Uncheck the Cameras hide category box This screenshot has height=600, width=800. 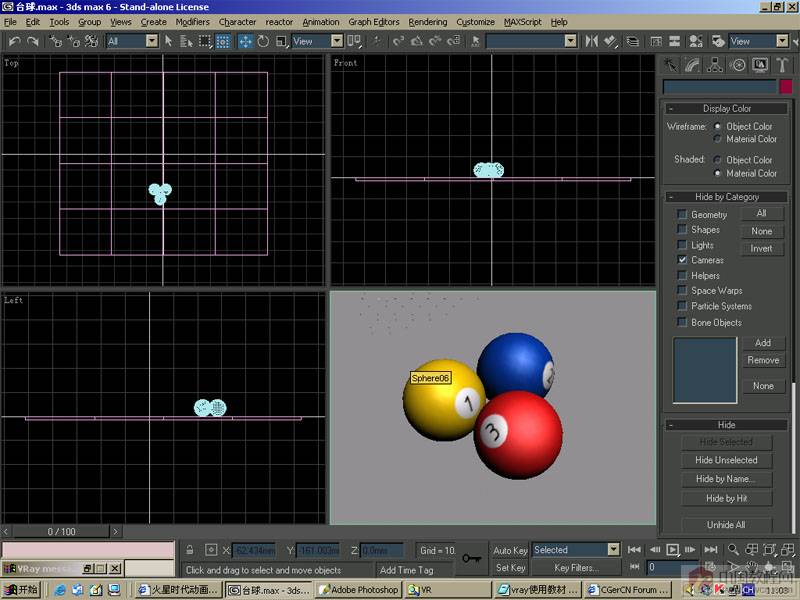[682, 260]
